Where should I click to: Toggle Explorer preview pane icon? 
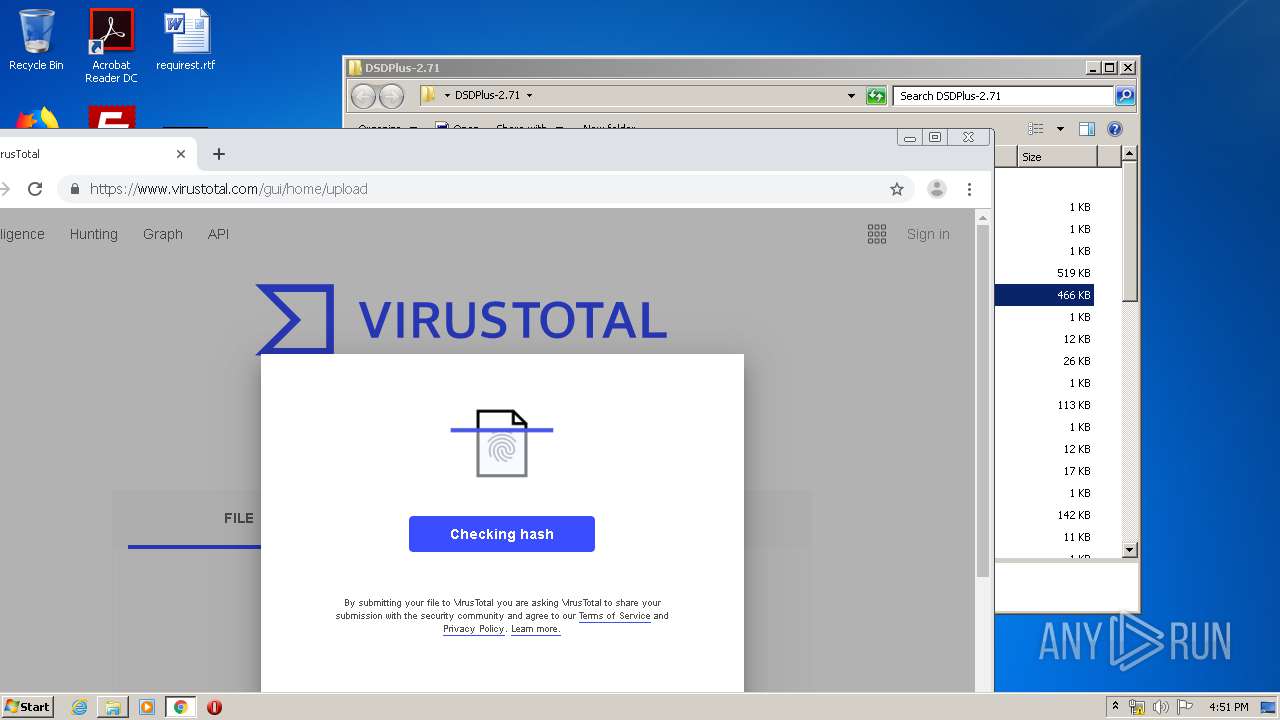coord(1087,129)
